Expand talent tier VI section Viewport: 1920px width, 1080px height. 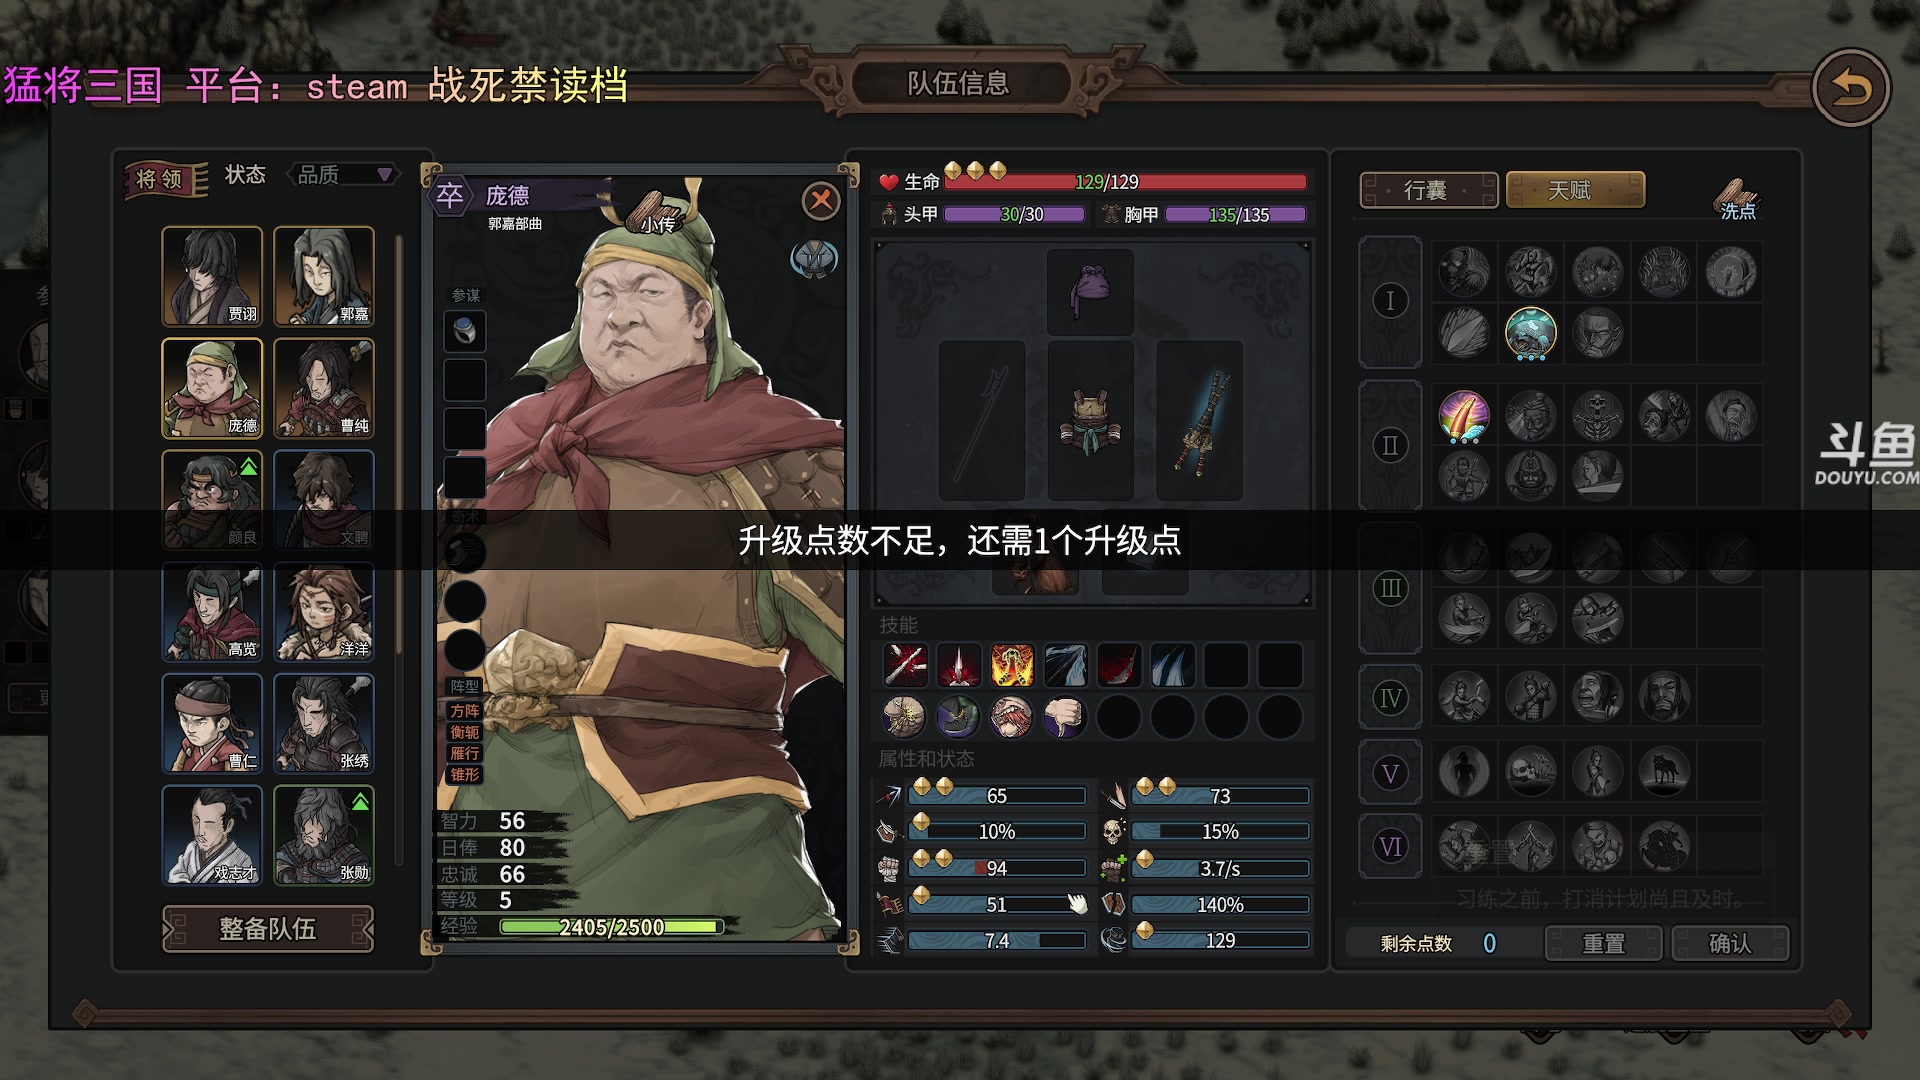[x=1390, y=847]
